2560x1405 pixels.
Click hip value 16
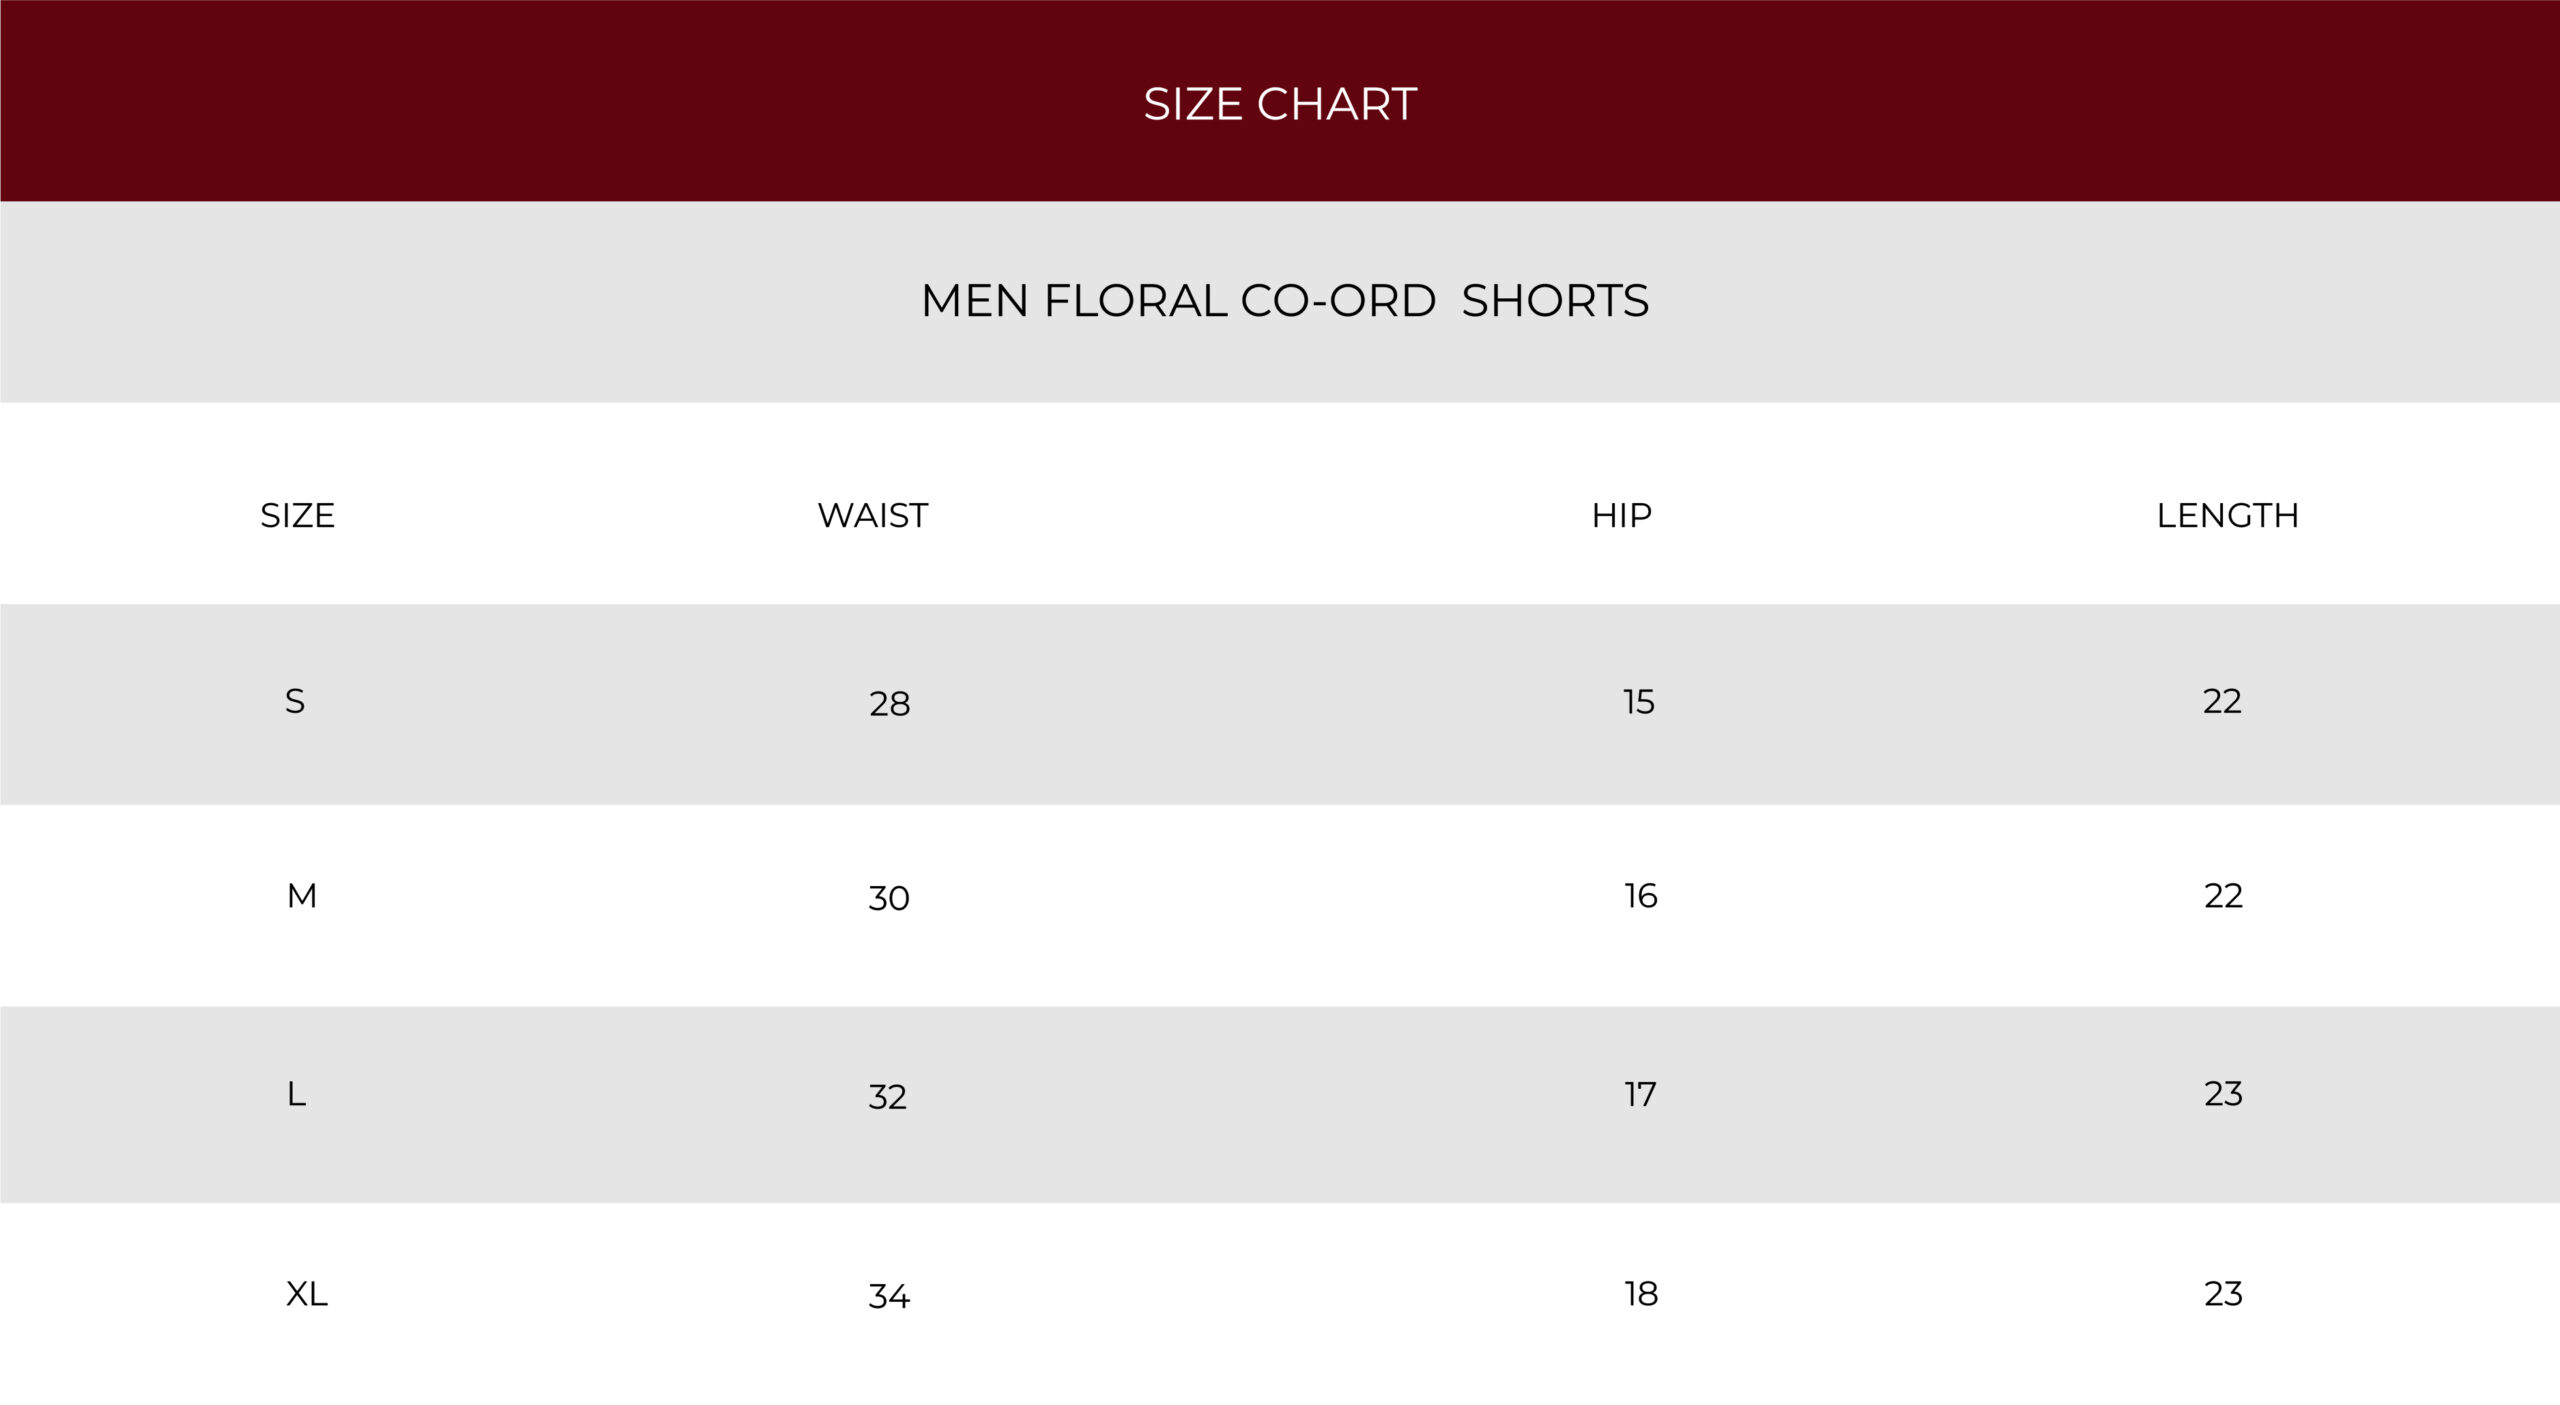point(1640,896)
